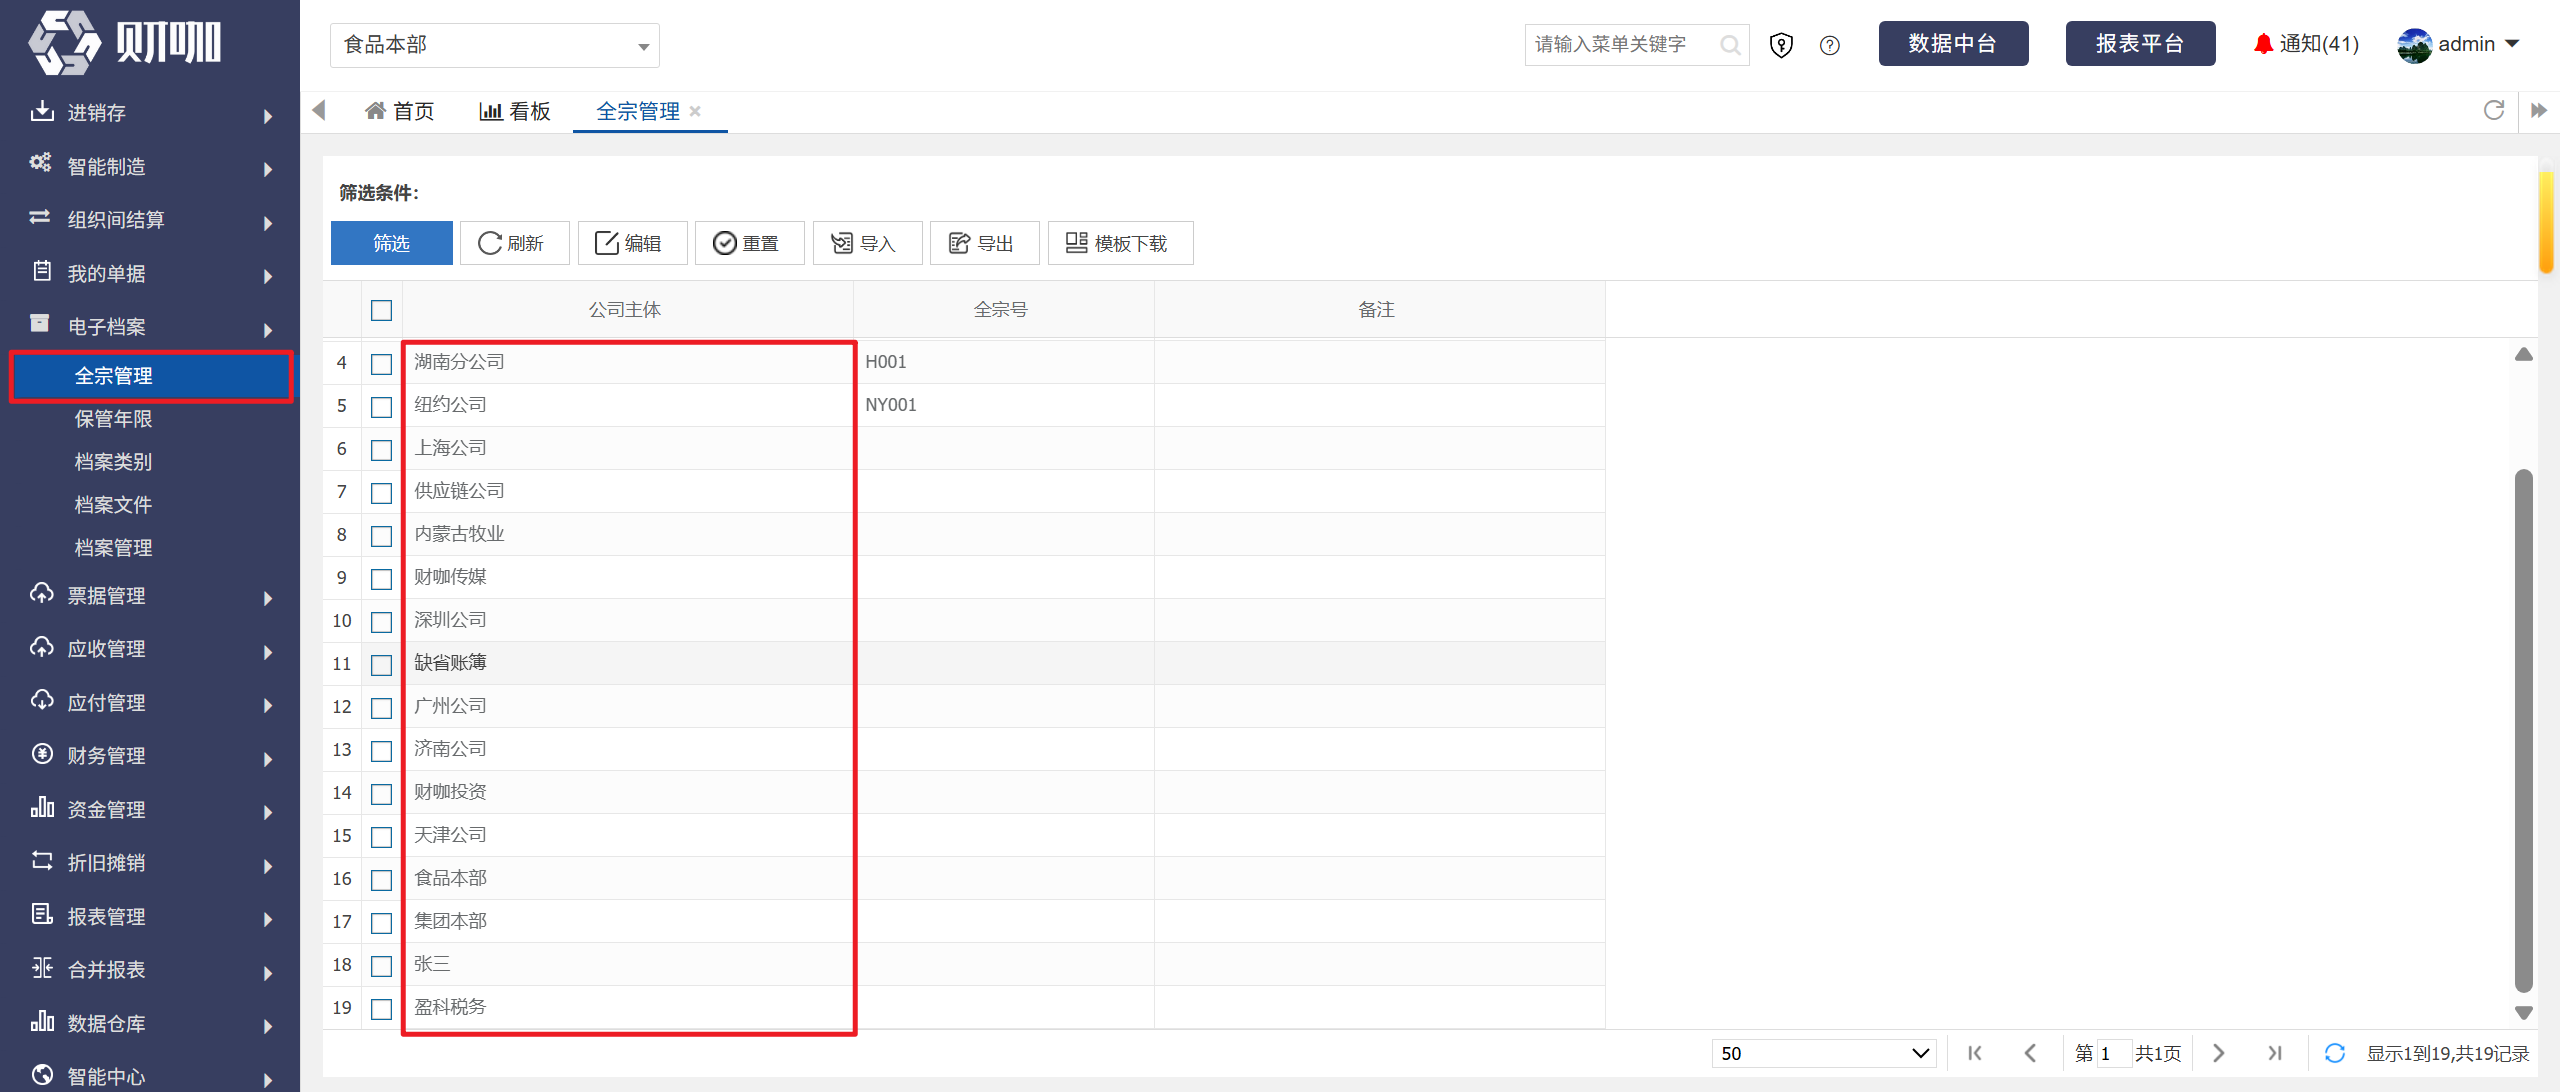Click the table vertical scrollbar thumb
Image resolution: width=2560 pixels, height=1092 pixels.
tap(2523, 730)
